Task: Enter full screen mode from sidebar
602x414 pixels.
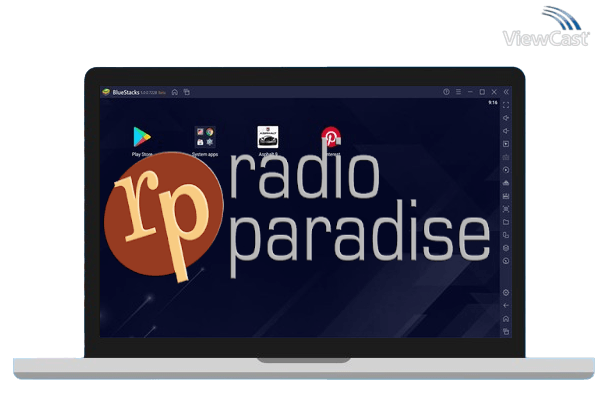Action: [506, 105]
